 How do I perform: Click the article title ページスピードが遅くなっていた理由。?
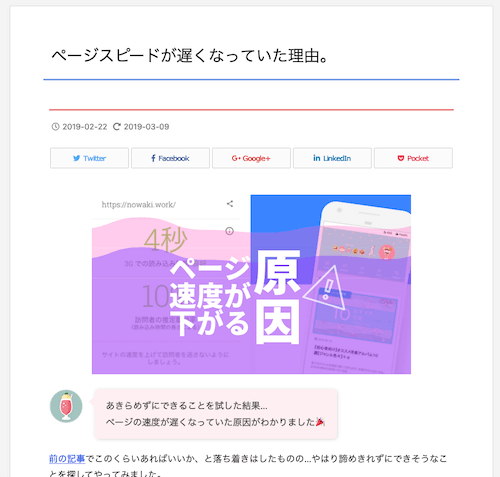coord(190,55)
